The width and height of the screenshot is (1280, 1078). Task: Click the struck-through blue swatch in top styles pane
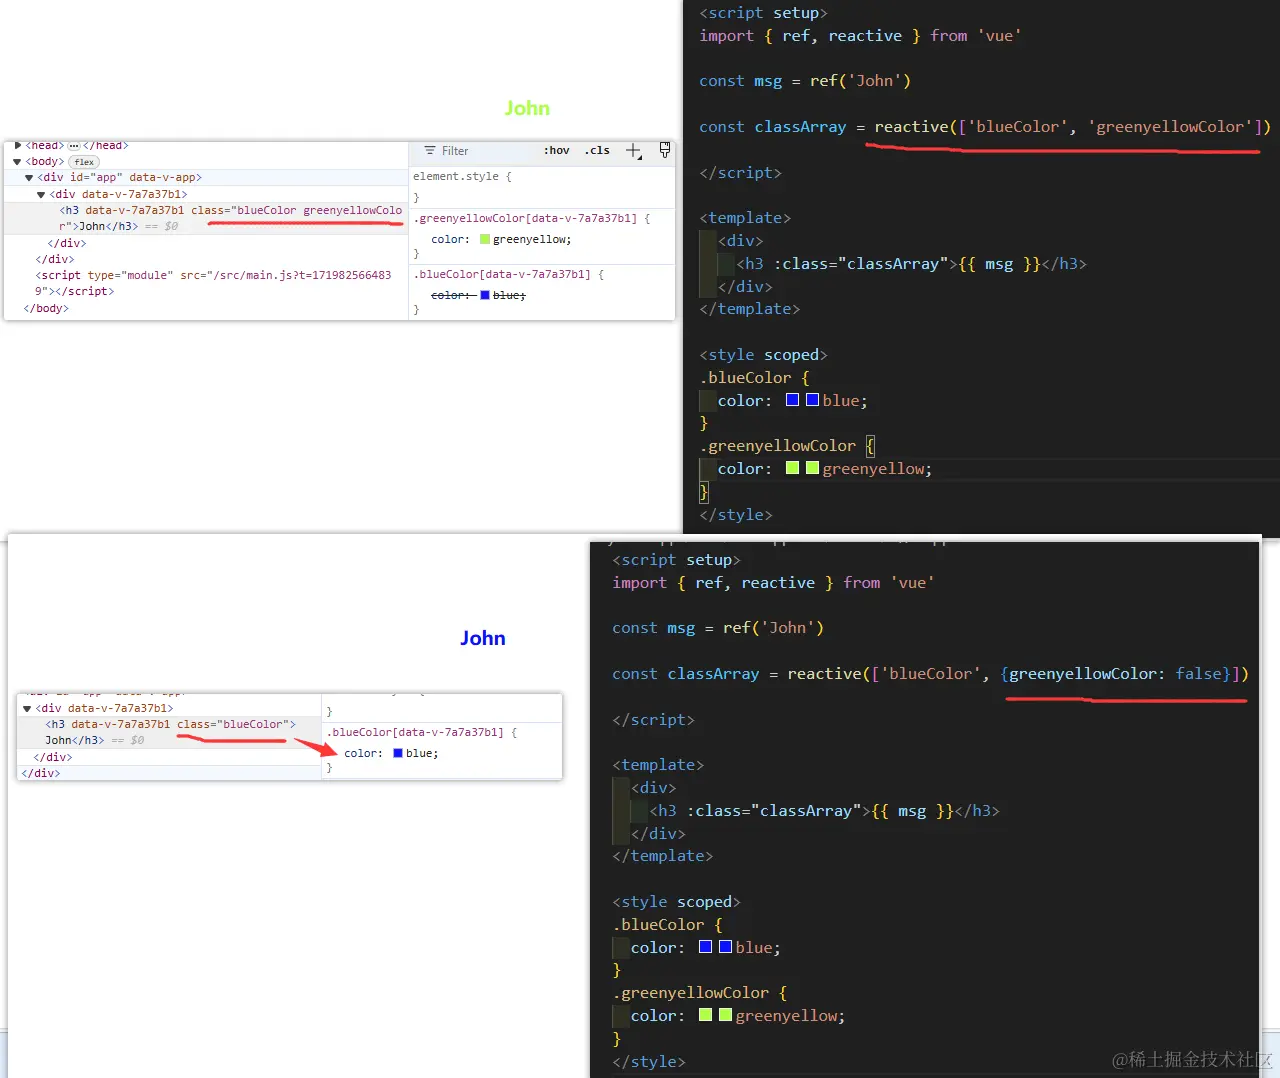(485, 296)
